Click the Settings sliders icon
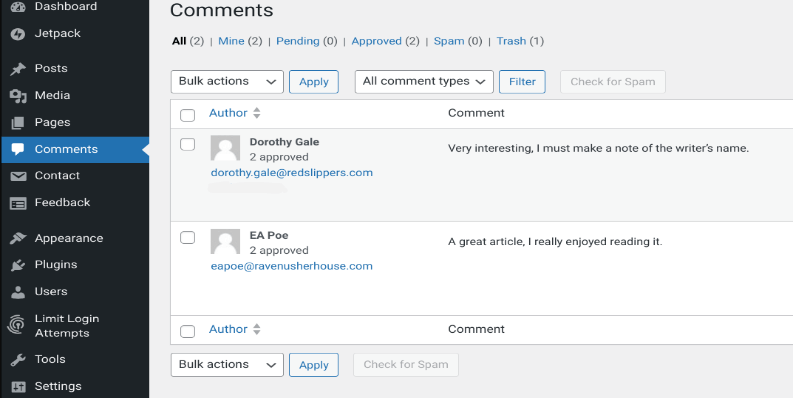The width and height of the screenshot is (793, 398). click(18, 387)
